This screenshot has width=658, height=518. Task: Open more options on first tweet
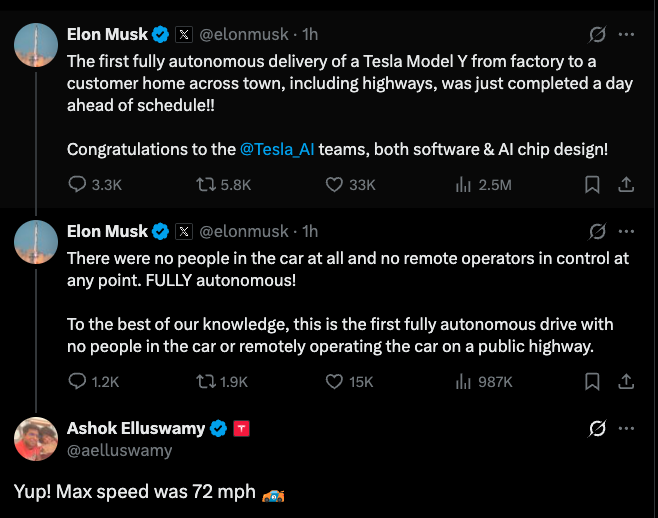[x=627, y=34]
